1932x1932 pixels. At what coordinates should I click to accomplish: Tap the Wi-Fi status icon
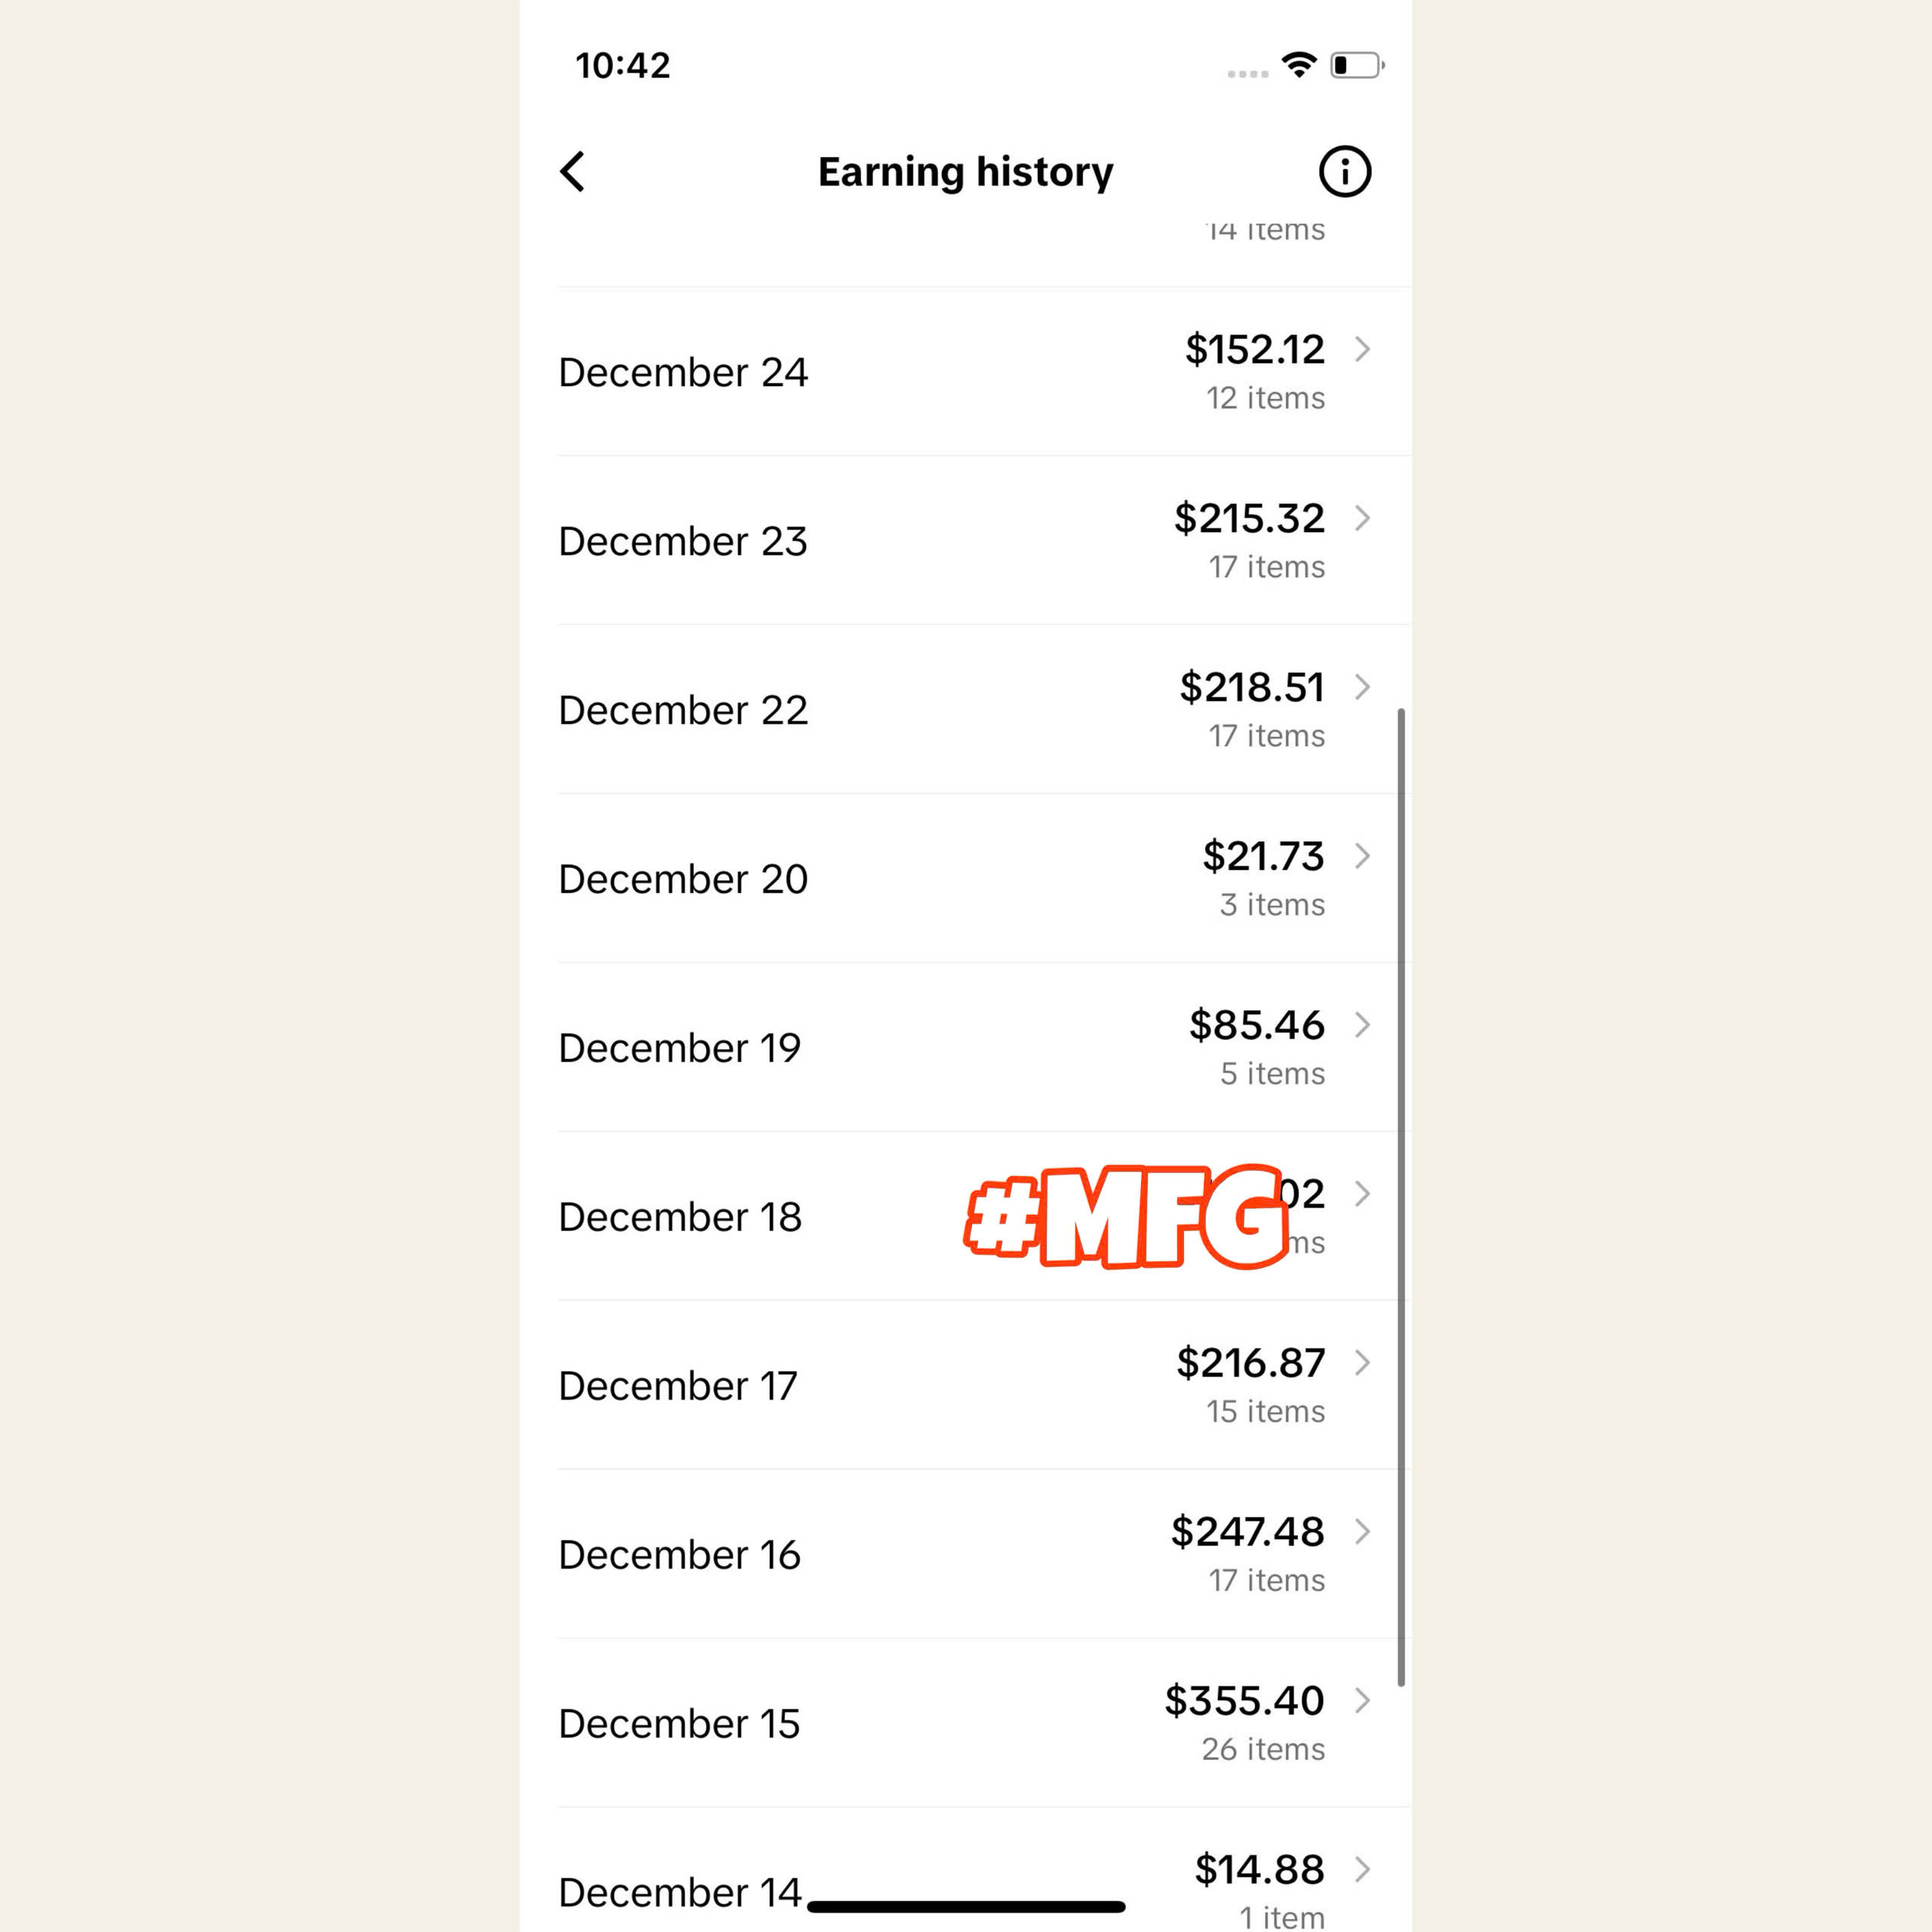tap(1299, 66)
